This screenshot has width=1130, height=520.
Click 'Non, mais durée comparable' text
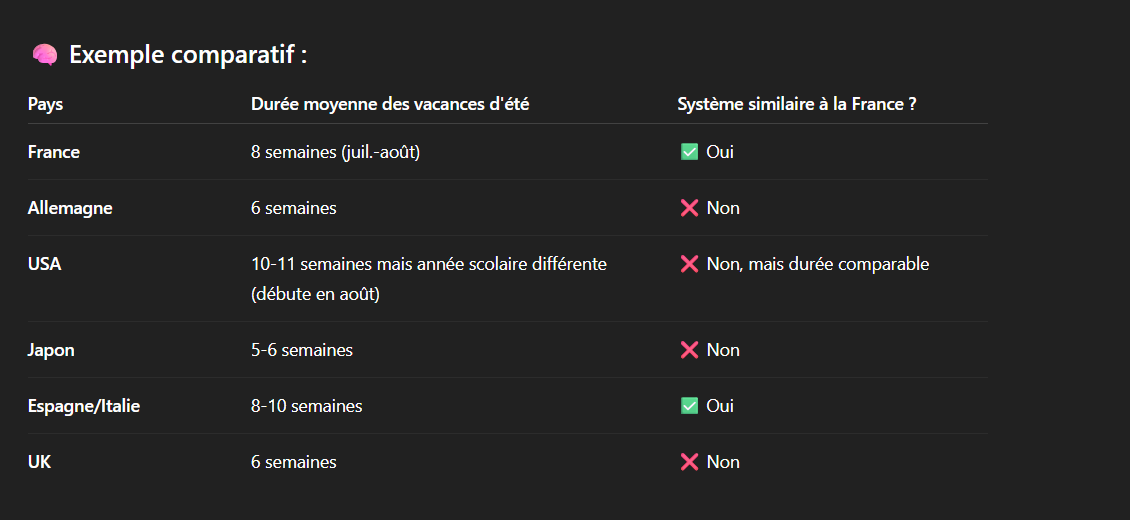[818, 264]
